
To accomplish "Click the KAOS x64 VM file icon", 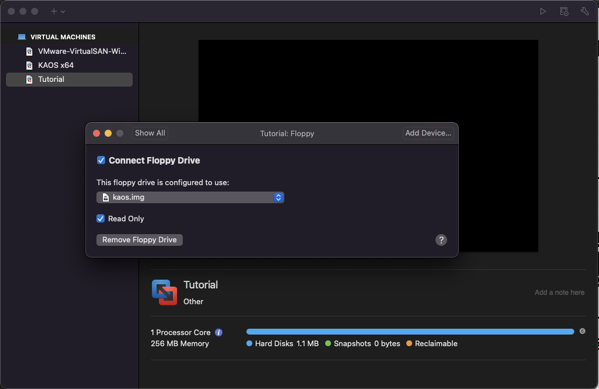I will point(29,65).
